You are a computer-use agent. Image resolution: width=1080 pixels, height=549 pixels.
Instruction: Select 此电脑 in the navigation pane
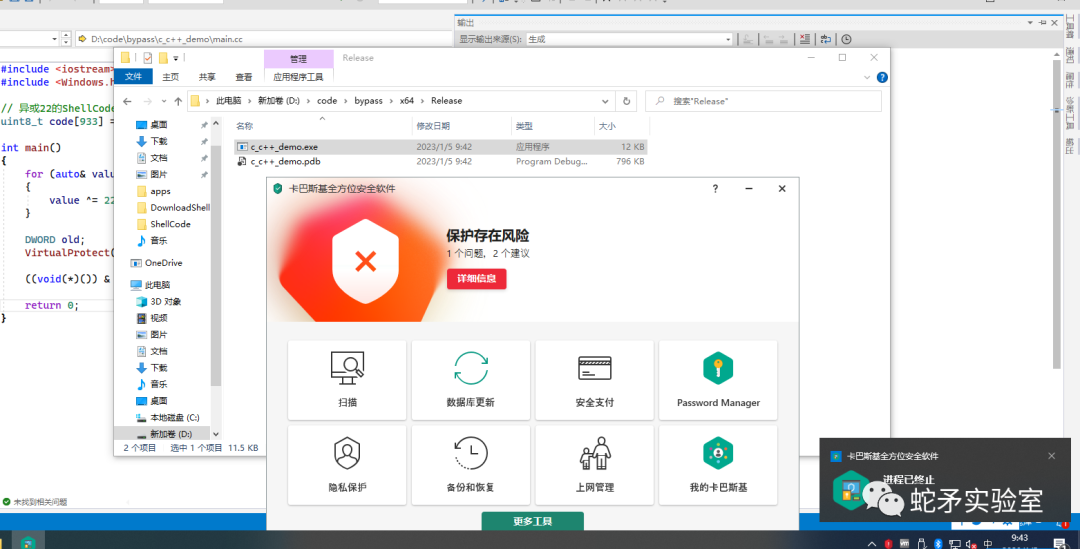pos(150,284)
